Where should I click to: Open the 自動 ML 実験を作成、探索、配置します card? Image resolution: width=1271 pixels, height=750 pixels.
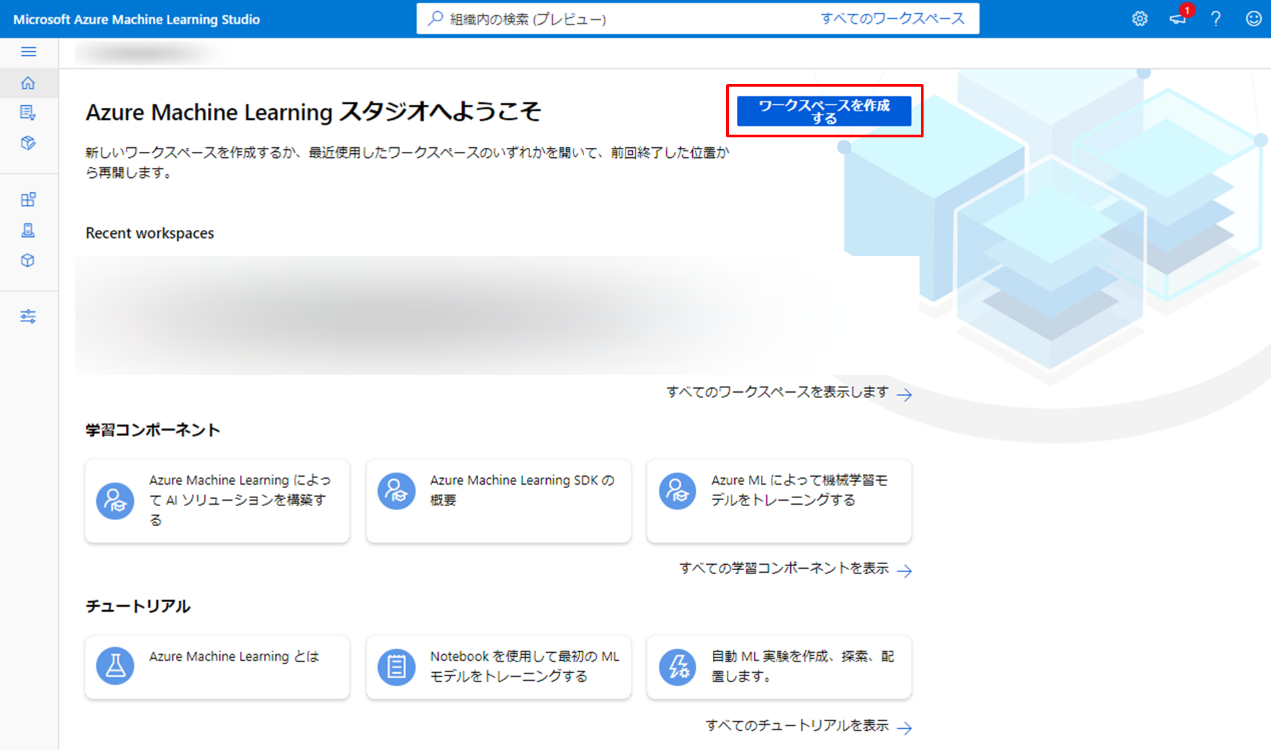click(x=779, y=667)
